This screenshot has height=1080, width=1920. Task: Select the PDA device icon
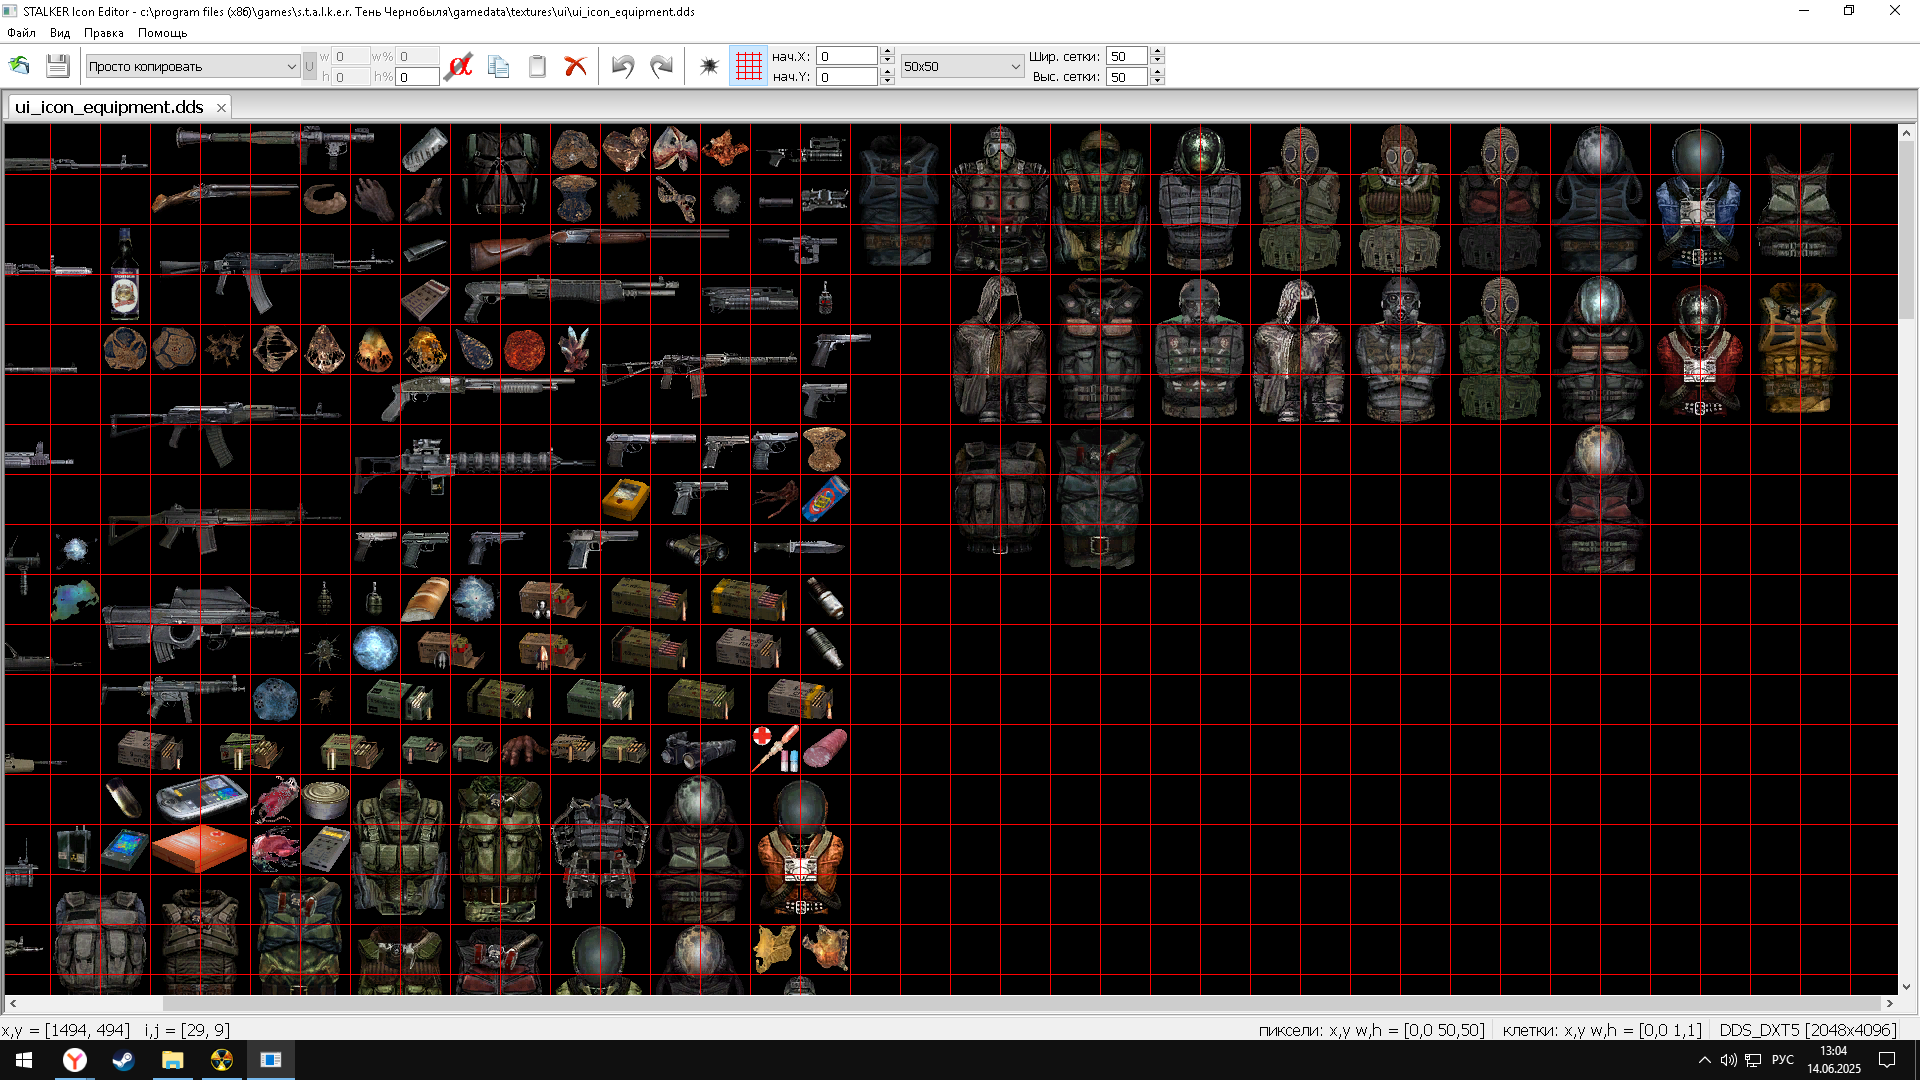[x=201, y=797]
